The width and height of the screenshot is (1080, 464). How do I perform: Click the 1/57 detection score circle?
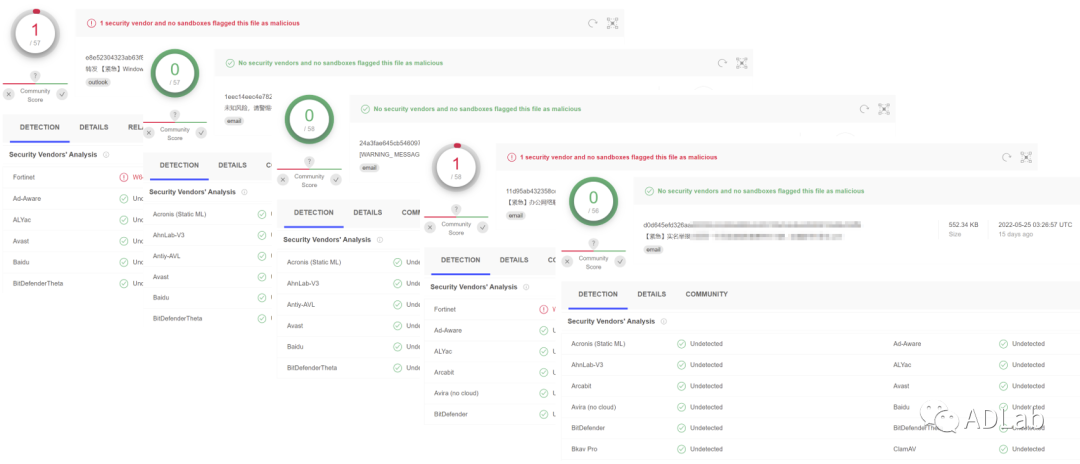click(x=36, y=34)
